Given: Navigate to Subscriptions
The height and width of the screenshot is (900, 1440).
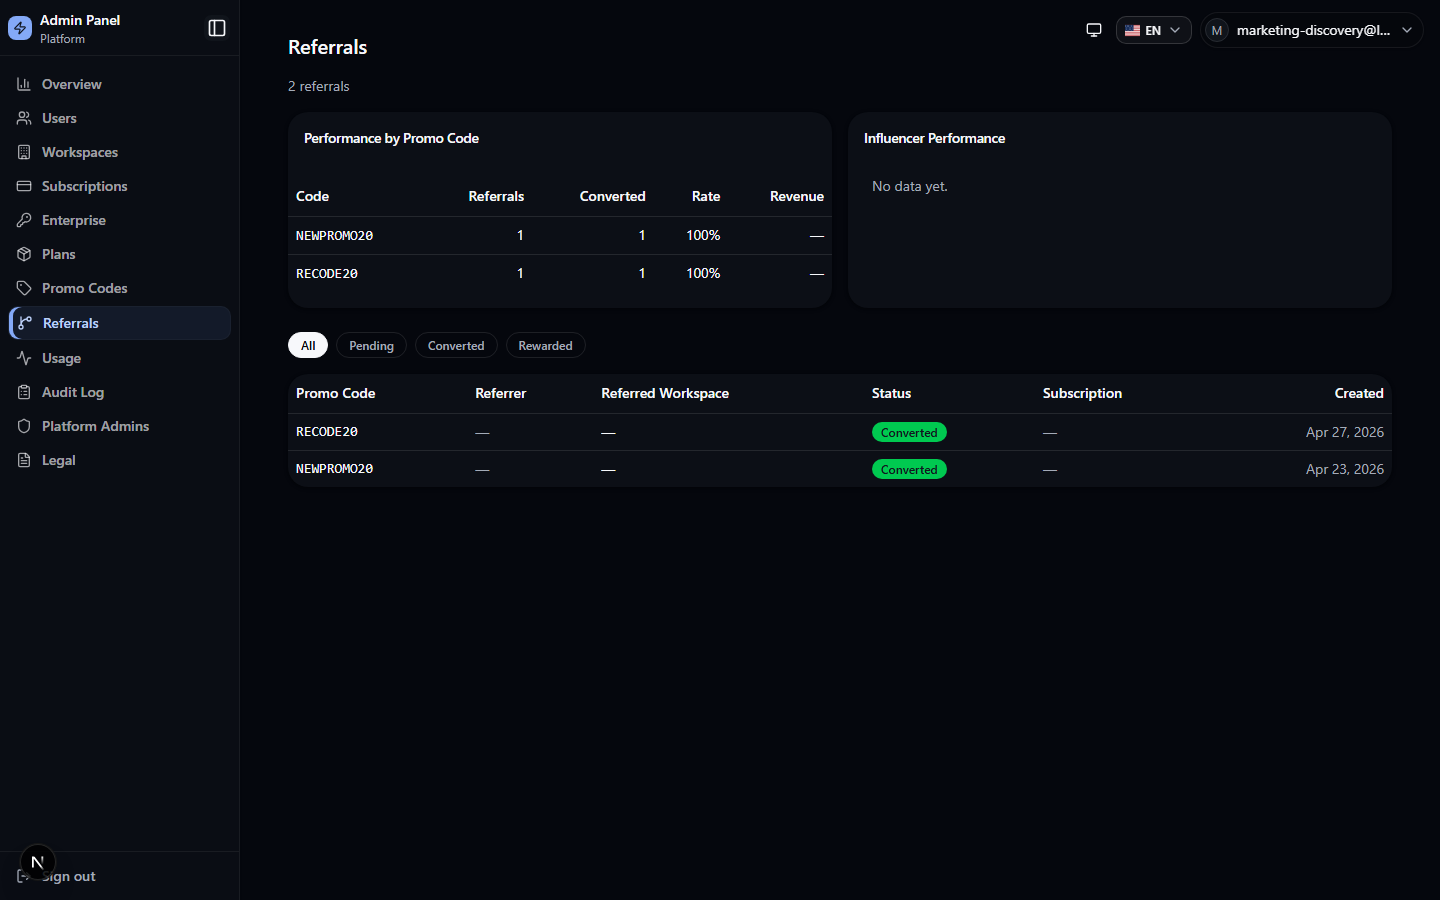Looking at the screenshot, I should click(120, 186).
